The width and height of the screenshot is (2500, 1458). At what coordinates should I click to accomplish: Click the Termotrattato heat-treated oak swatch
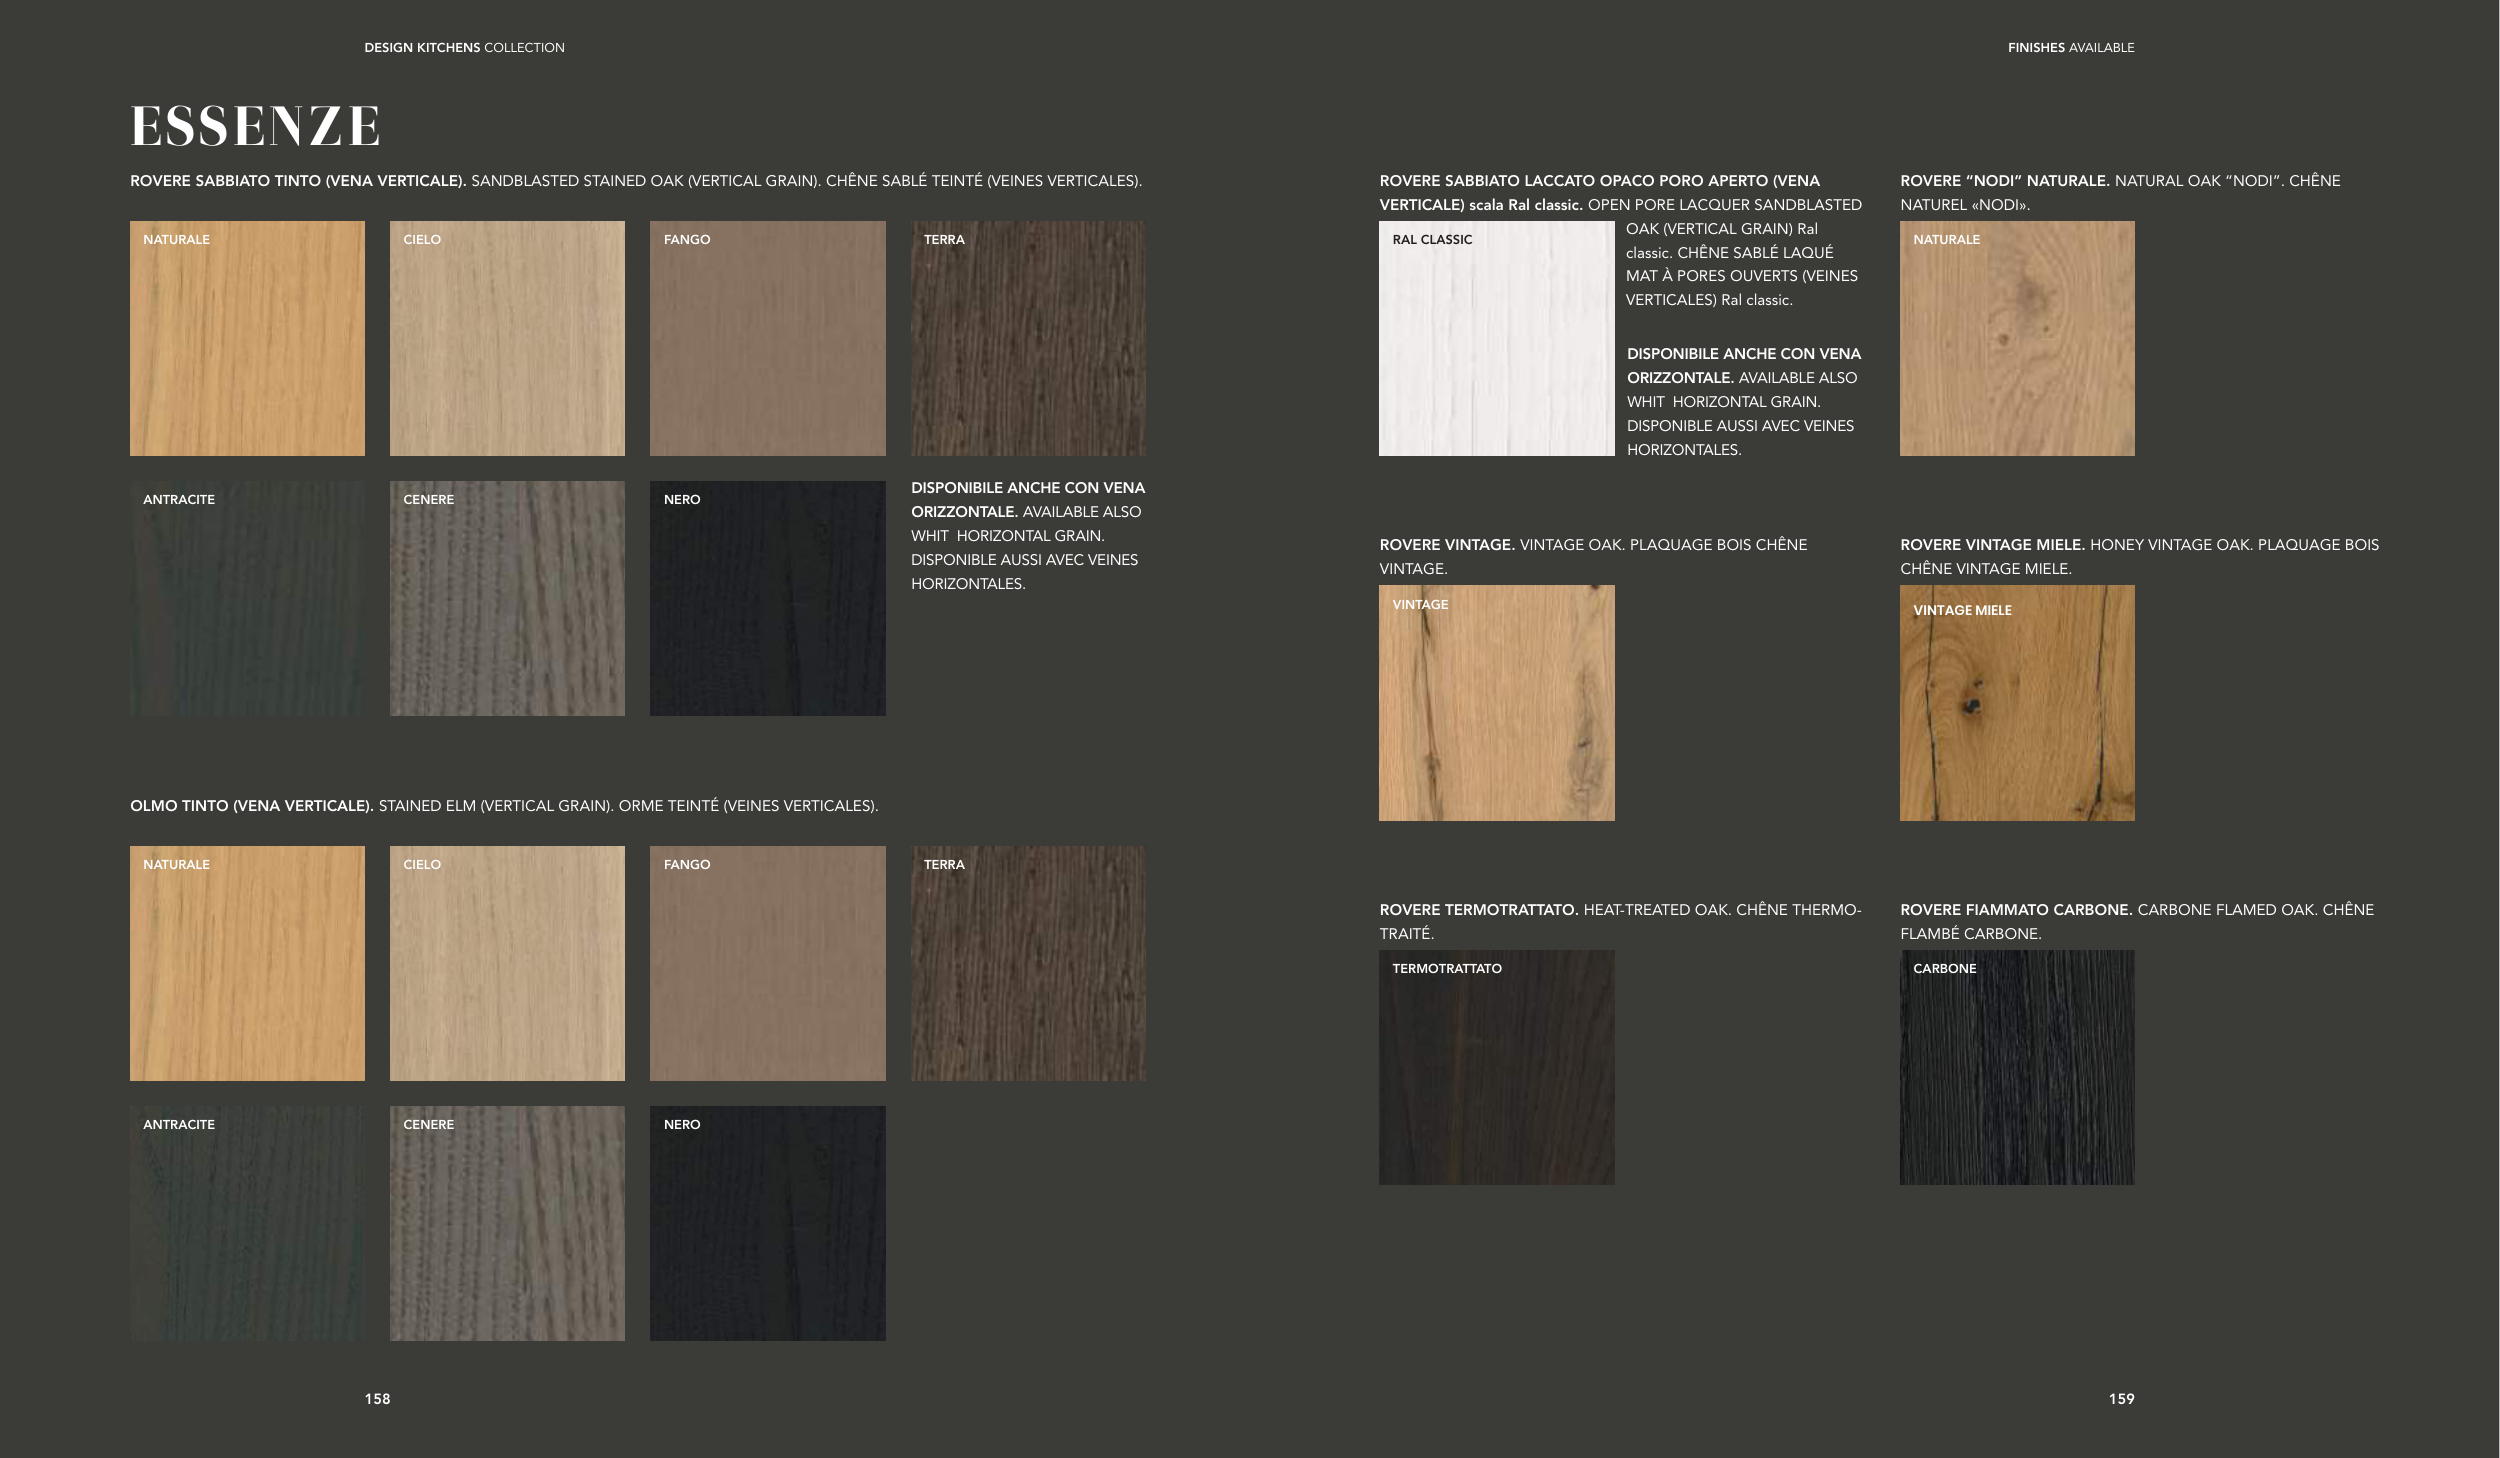click(1496, 1067)
